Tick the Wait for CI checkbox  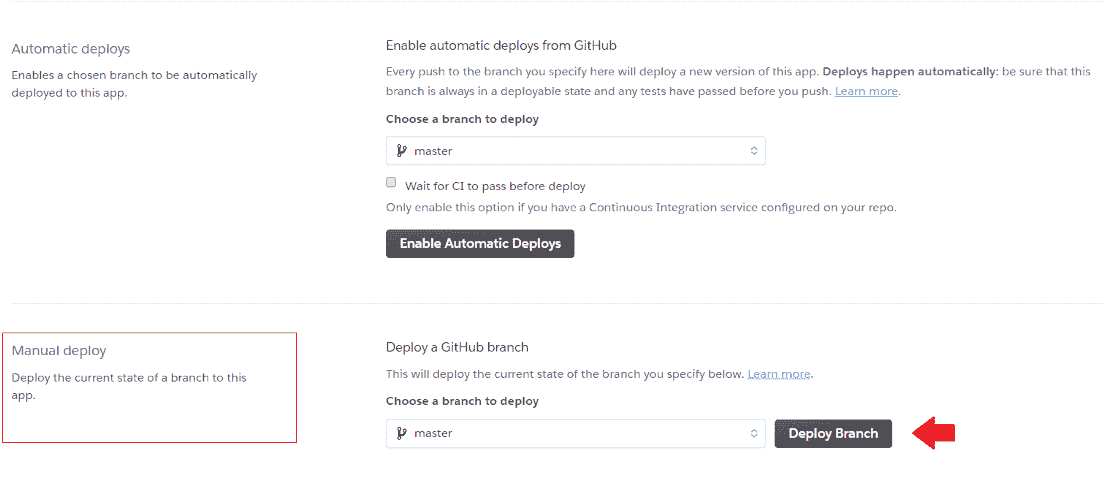(x=392, y=183)
